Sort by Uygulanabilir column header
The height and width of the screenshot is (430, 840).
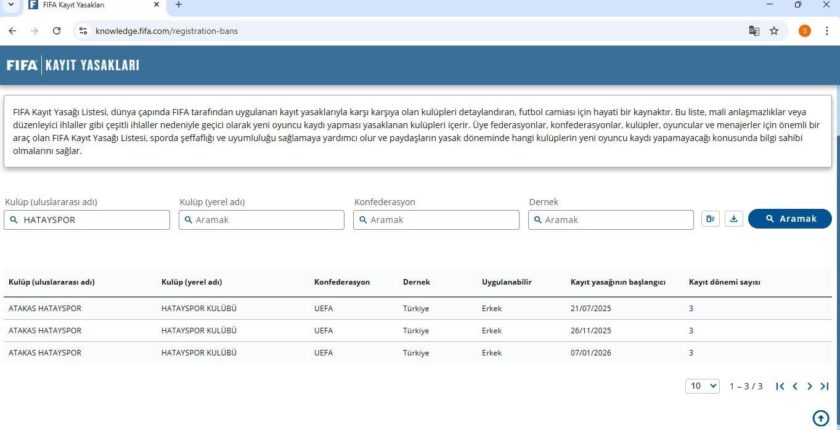[507, 282]
